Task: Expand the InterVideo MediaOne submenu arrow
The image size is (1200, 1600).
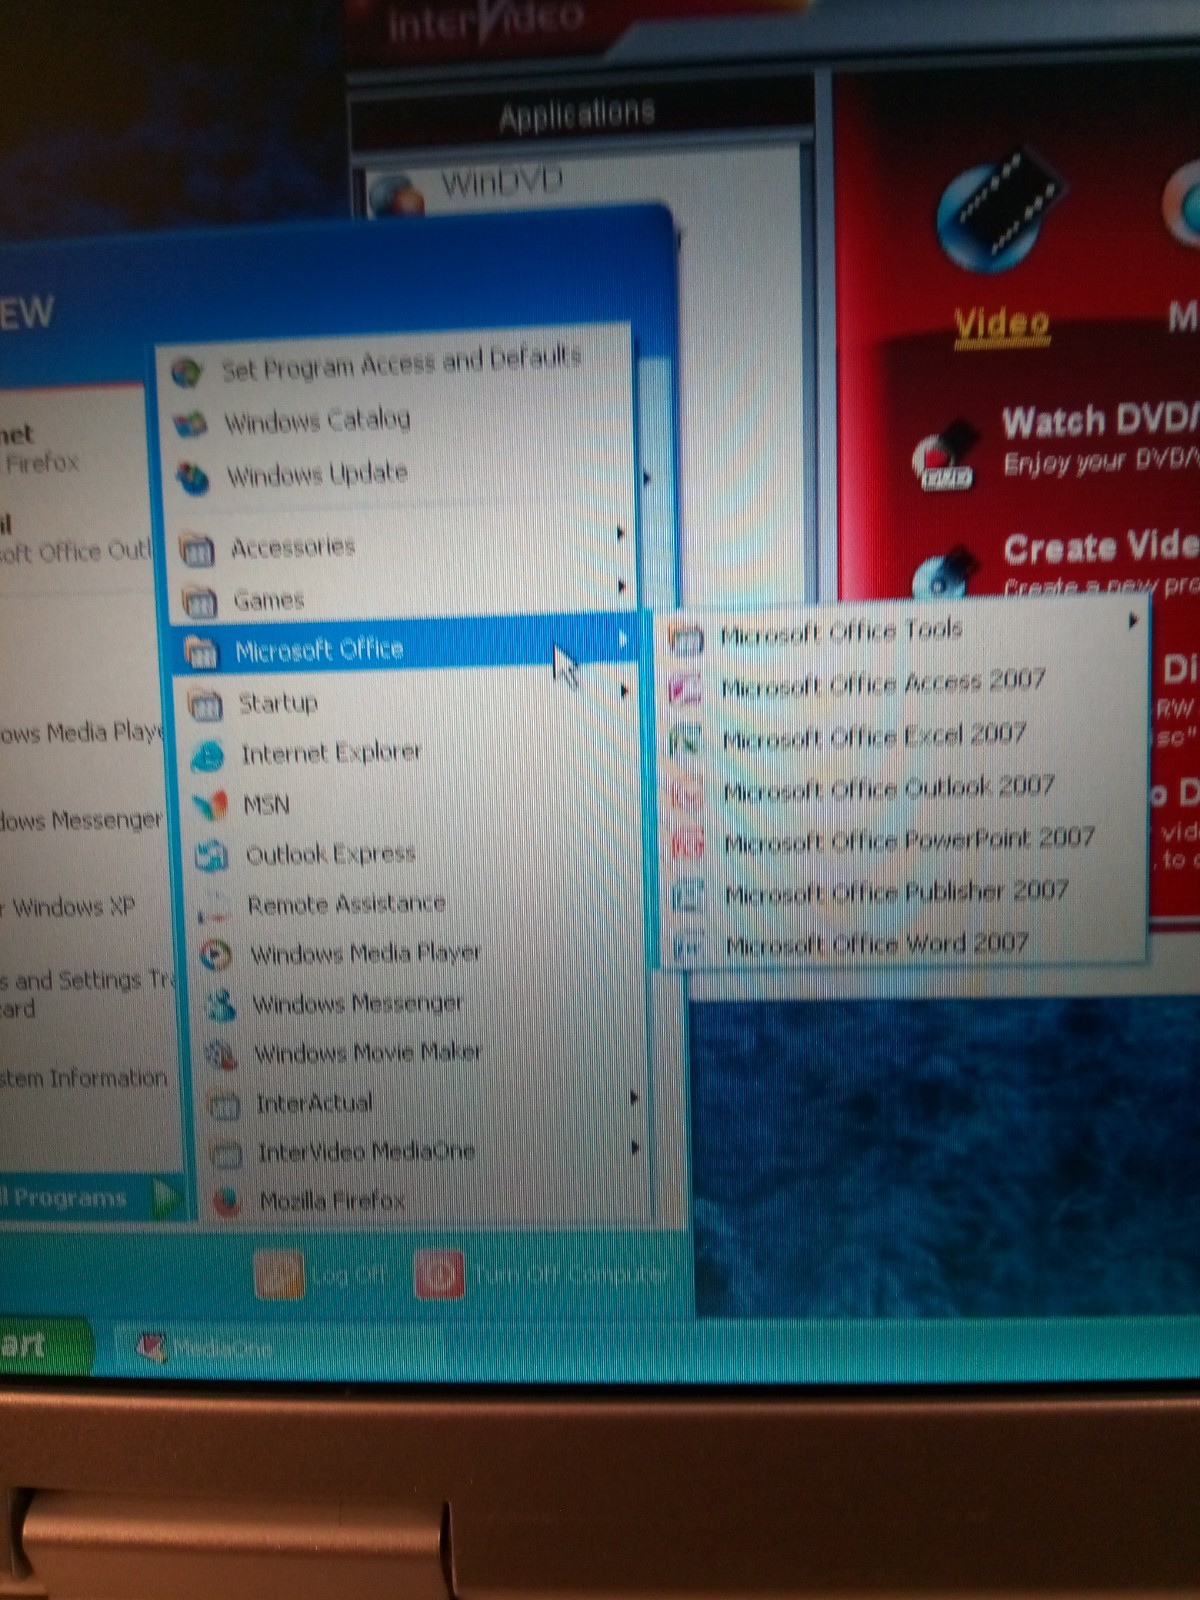Action: 635,1148
